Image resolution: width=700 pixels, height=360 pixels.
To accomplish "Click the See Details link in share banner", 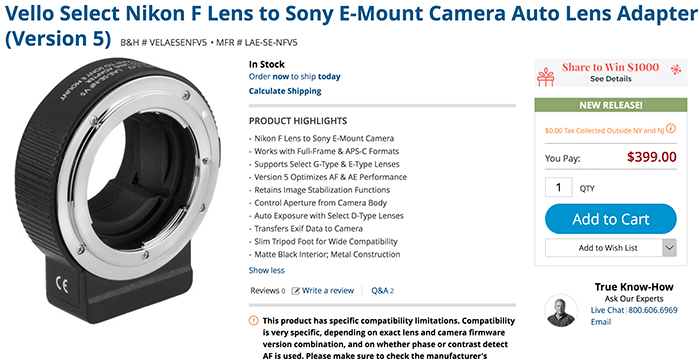I will 611,79.
